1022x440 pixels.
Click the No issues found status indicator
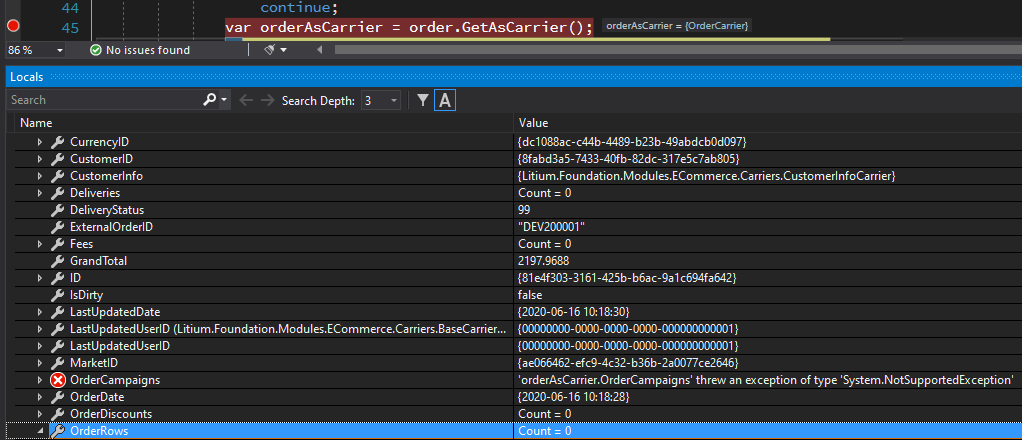click(x=141, y=50)
